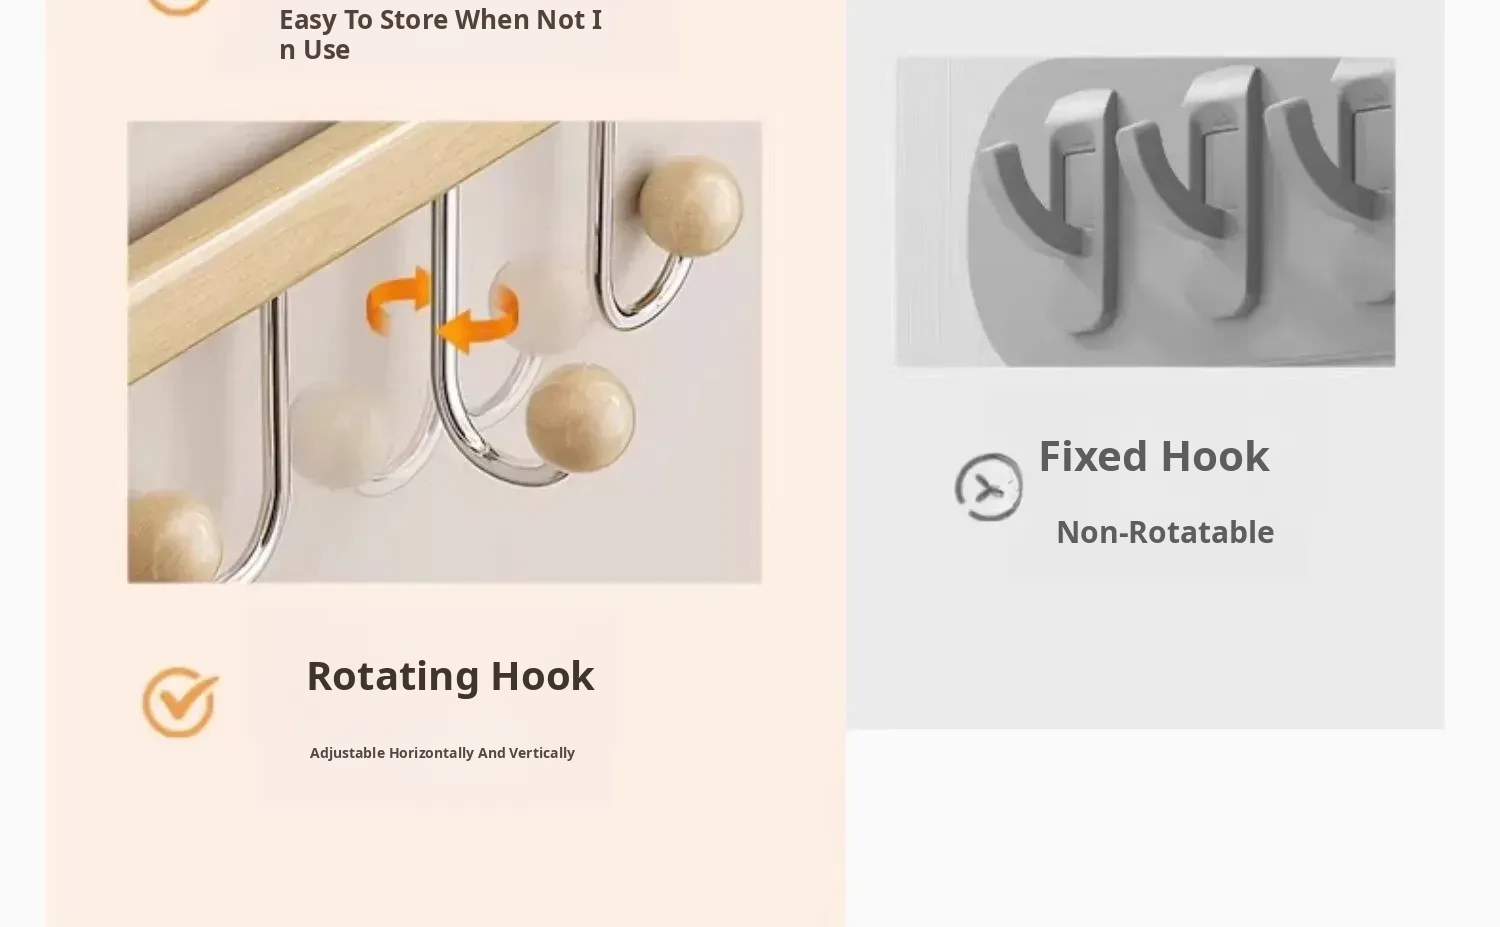This screenshot has height=927, width=1500.
Task: Click the cut-off orange checkmark at the top
Action: (x=179, y=6)
